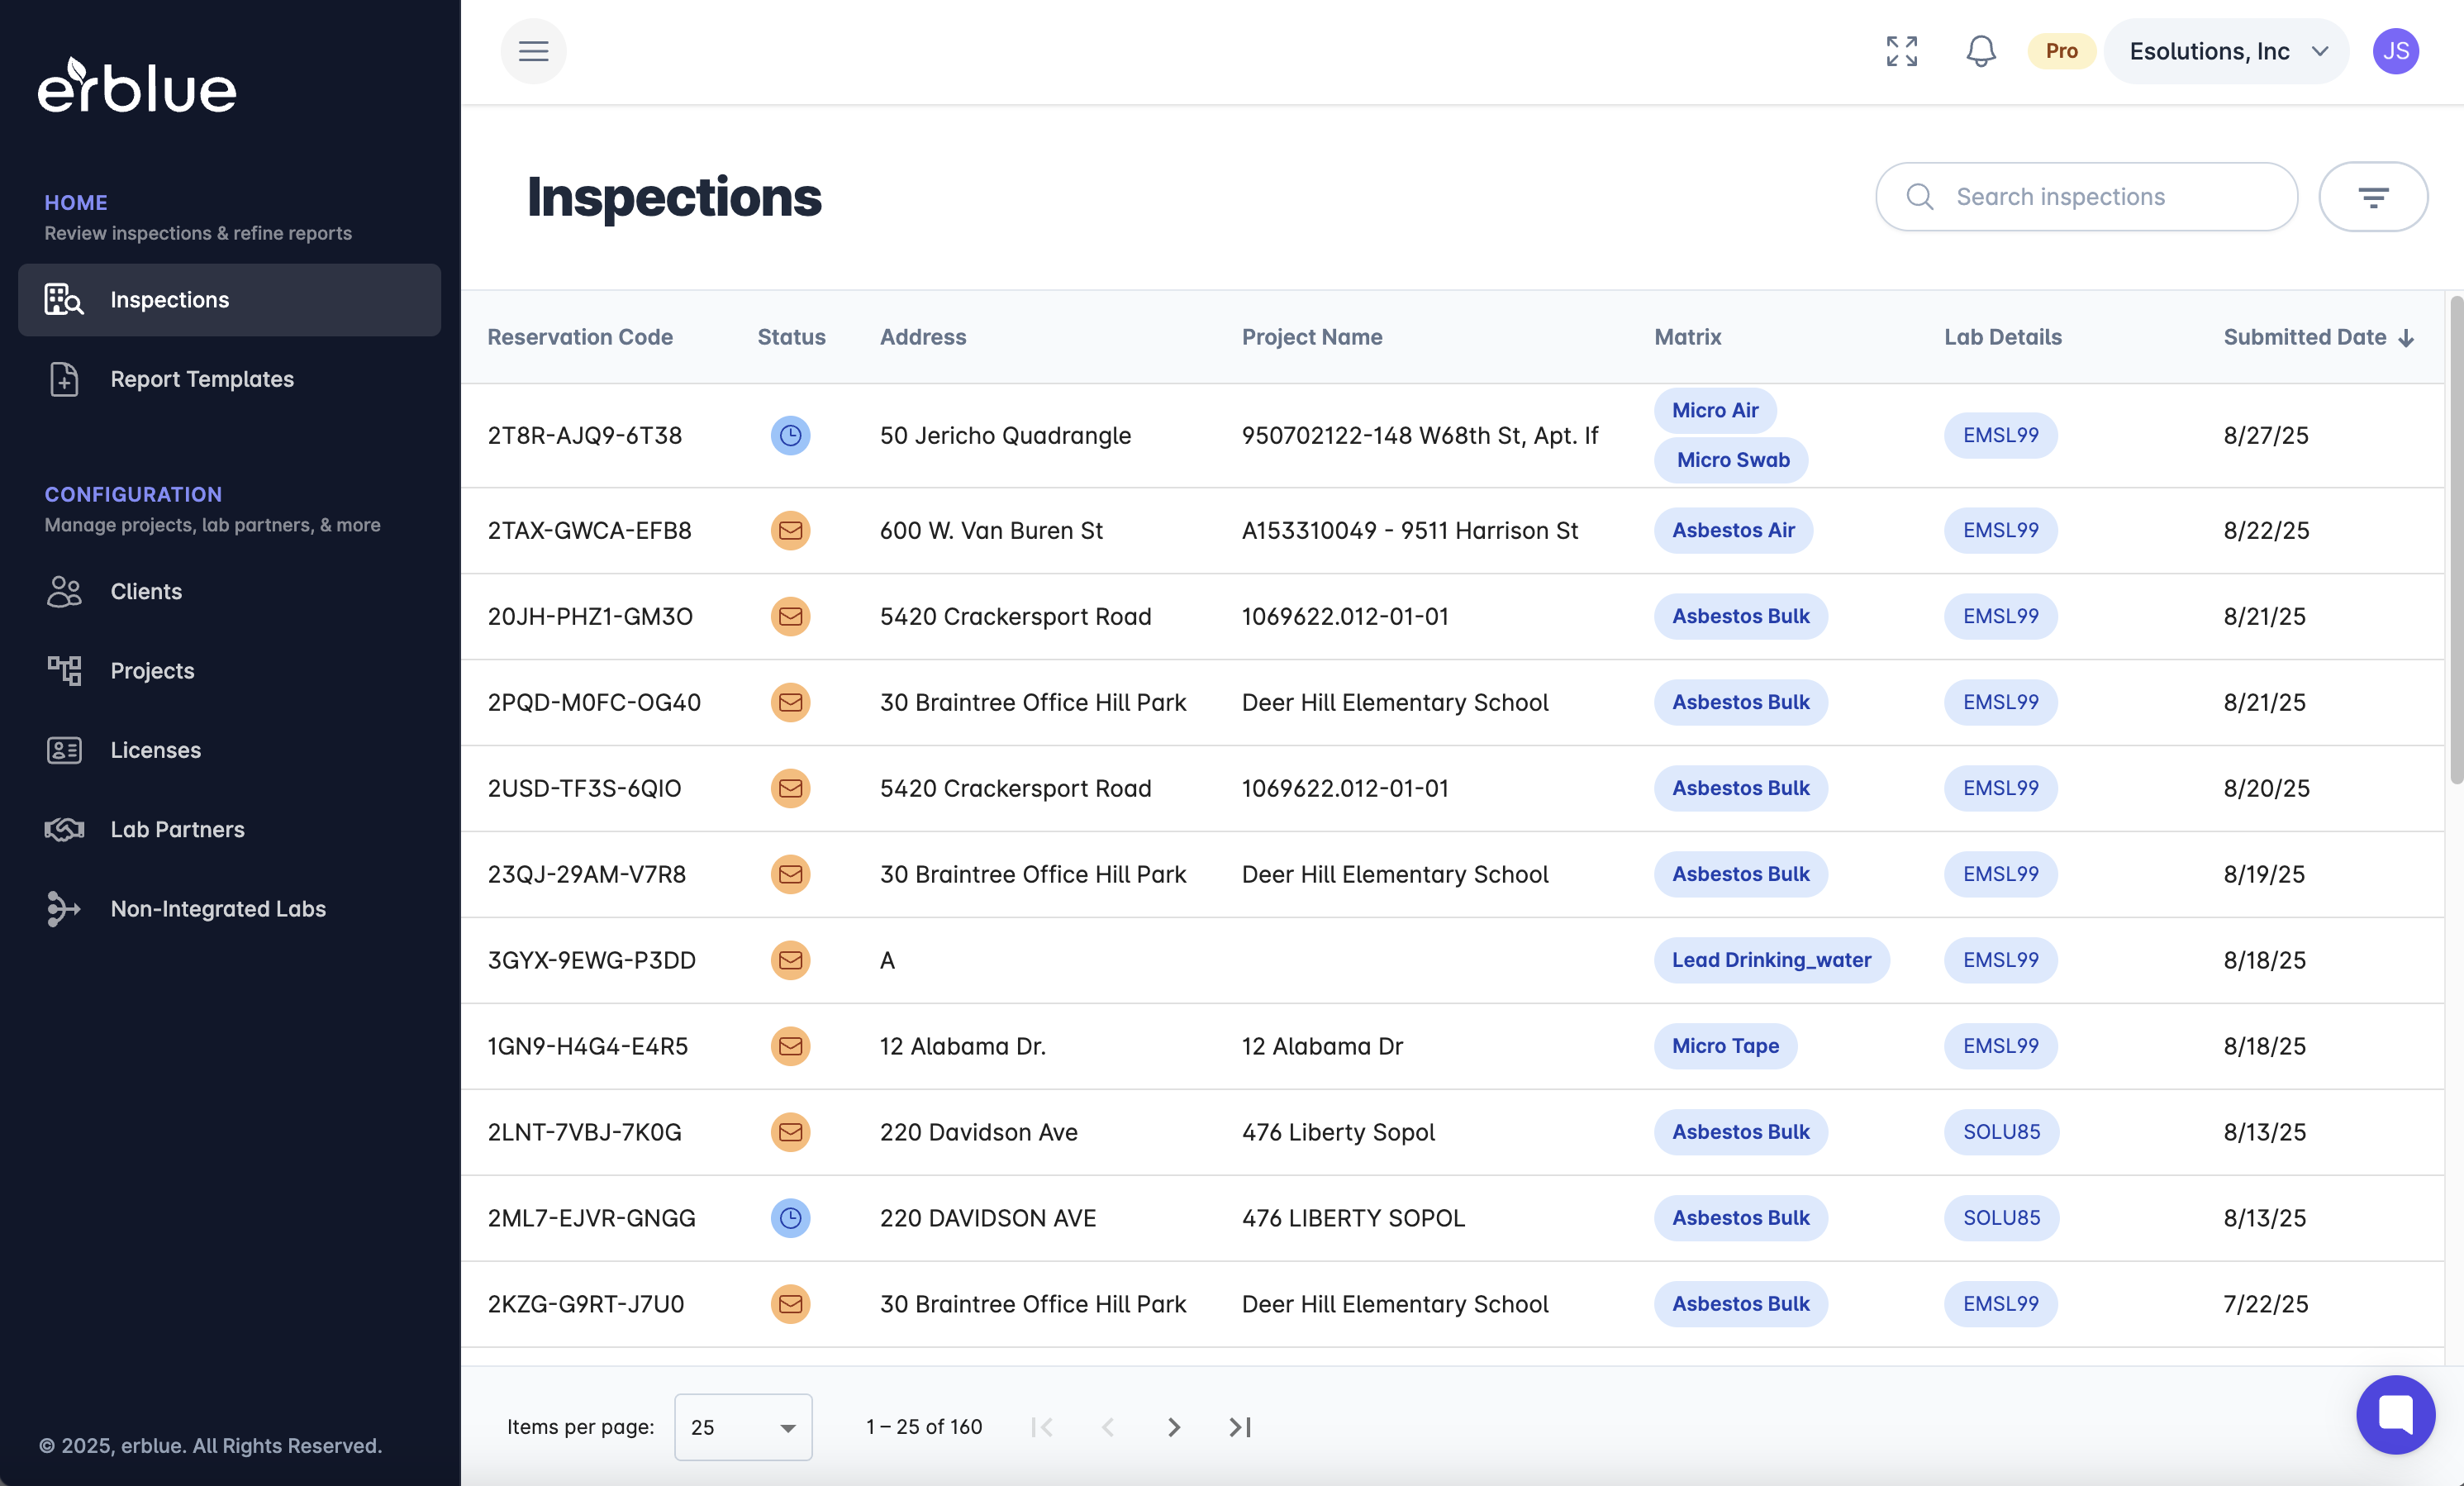
Task: Click the hamburger menu icon
Action: (533, 51)
